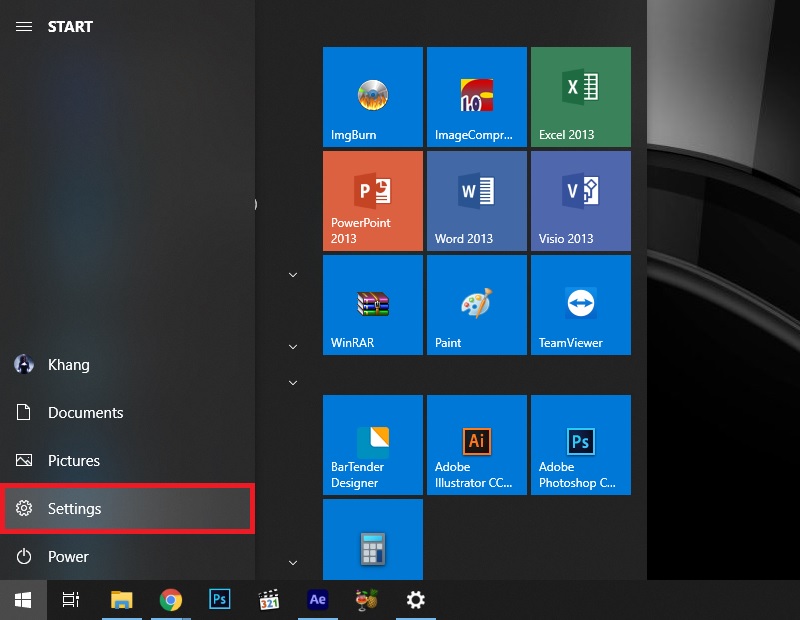Launch the PowerPoint 2013 tile
The width and height of the screenshot is (800, 620).
[x=372, y=201]
